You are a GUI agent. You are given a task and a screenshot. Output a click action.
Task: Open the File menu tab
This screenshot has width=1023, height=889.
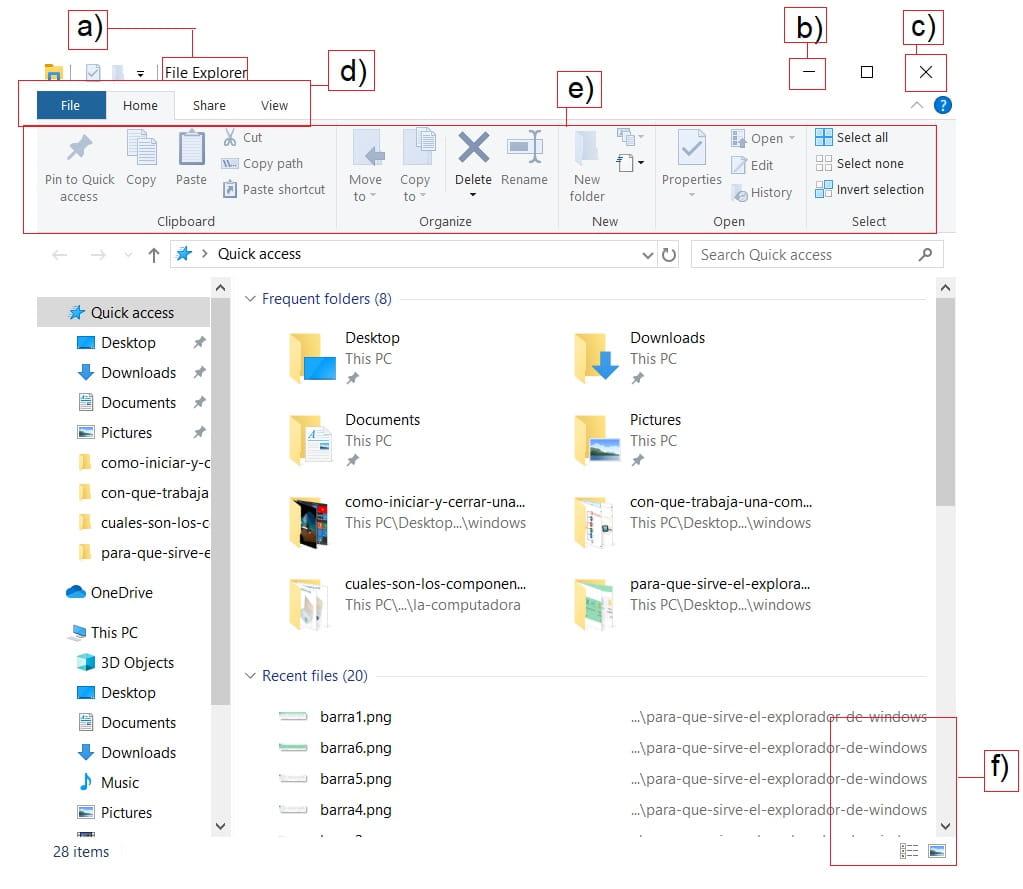pos(70,105)
